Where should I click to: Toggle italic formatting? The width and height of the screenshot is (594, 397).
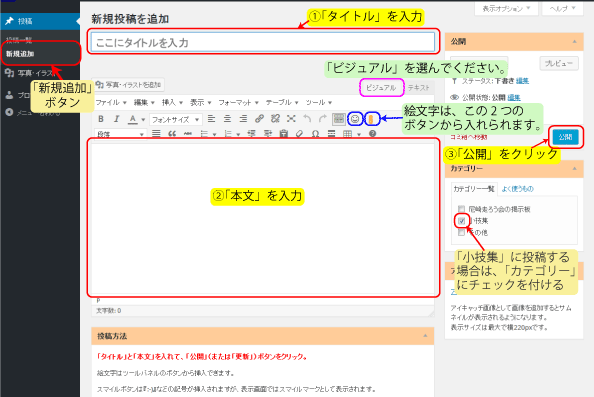coord(116,119)
